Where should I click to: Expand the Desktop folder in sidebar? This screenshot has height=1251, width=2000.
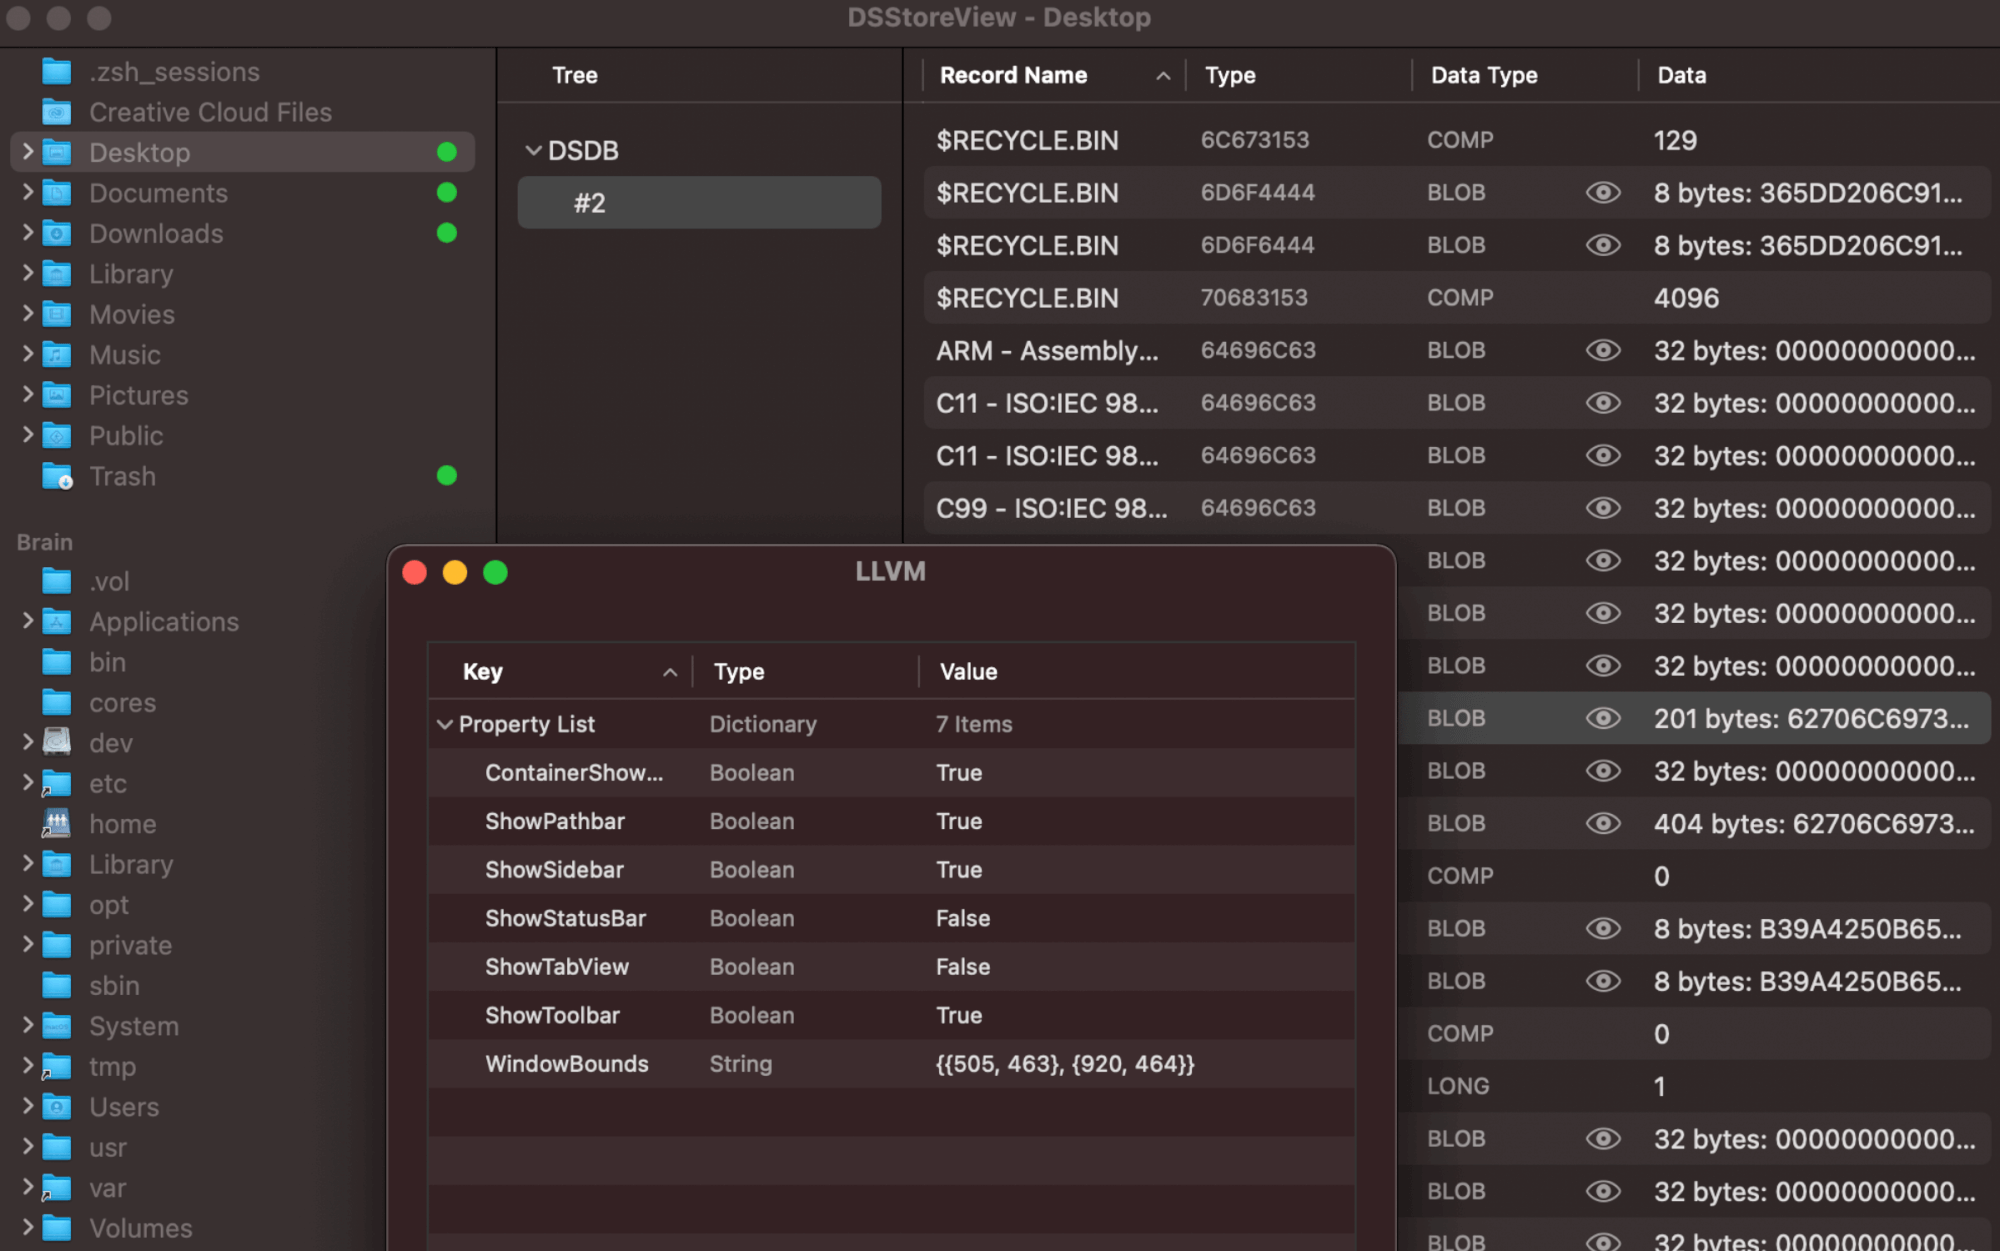coord(28,152)
